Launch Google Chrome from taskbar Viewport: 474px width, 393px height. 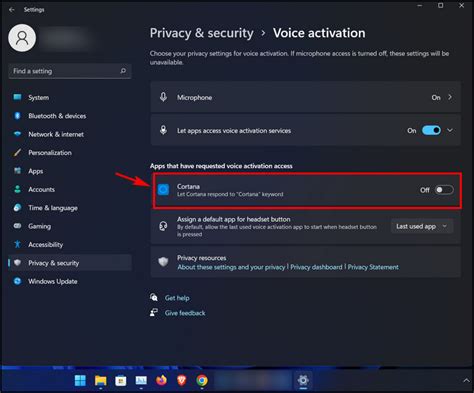[x=202, y=380]
